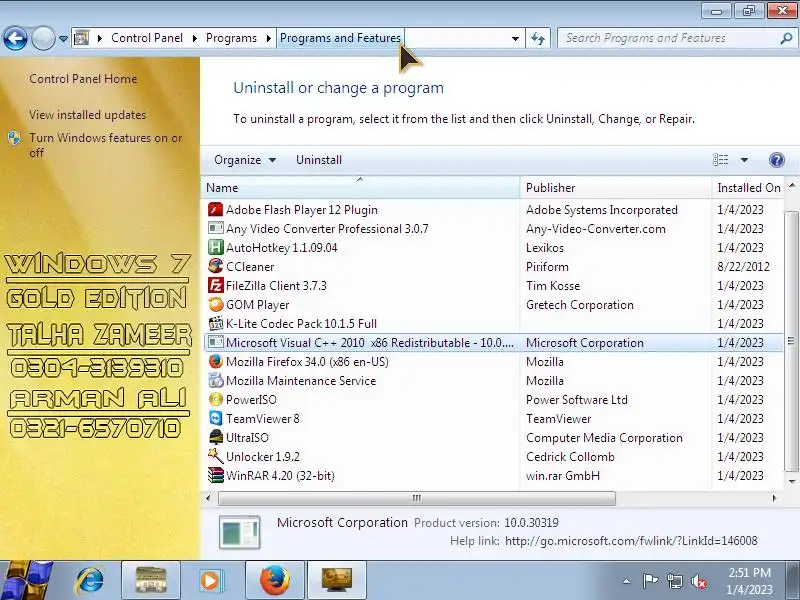Viewport: 800px width, 600px height.
Task: Click the horizontal scrollbar thumb
Action: [x=416, y=498]
